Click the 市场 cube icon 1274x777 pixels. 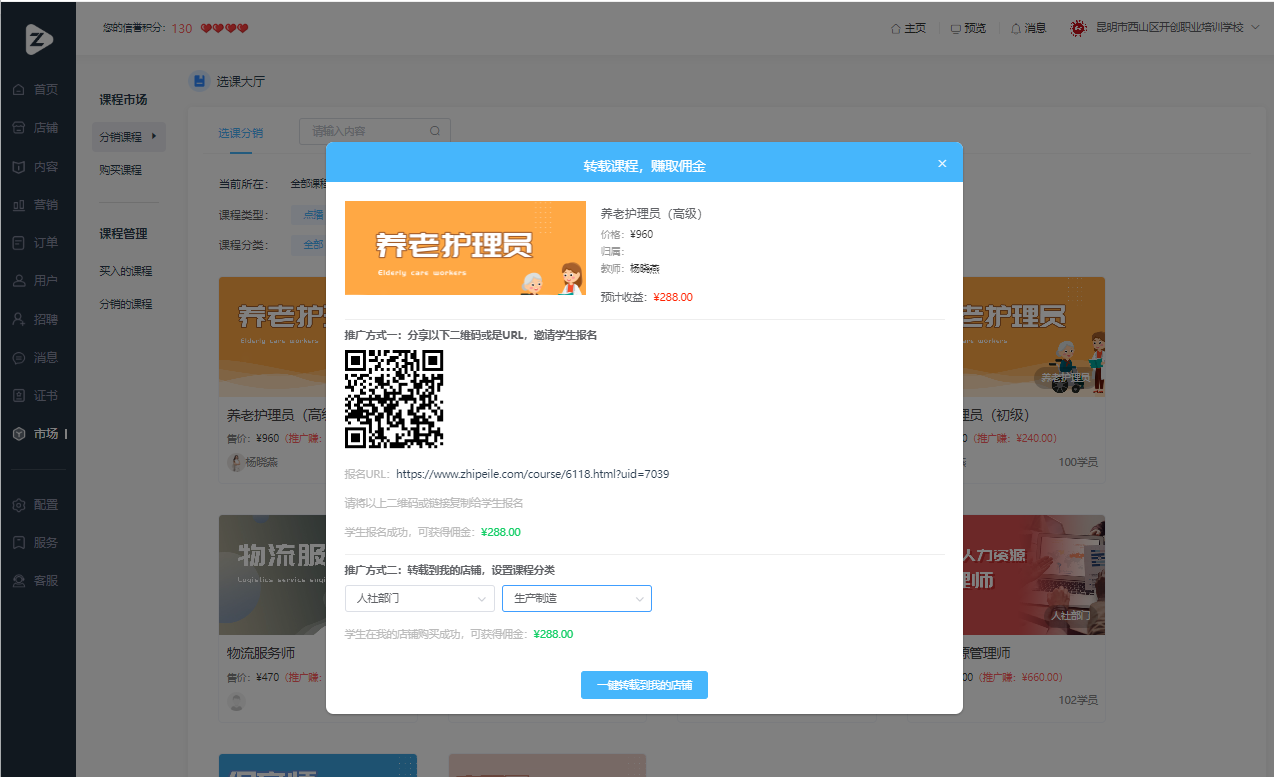coord(18,434)
